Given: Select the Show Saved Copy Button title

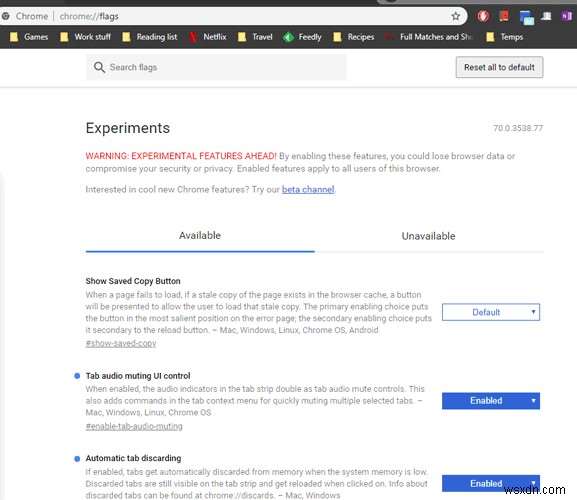Looking at the screenshot, I should point(133,281).
